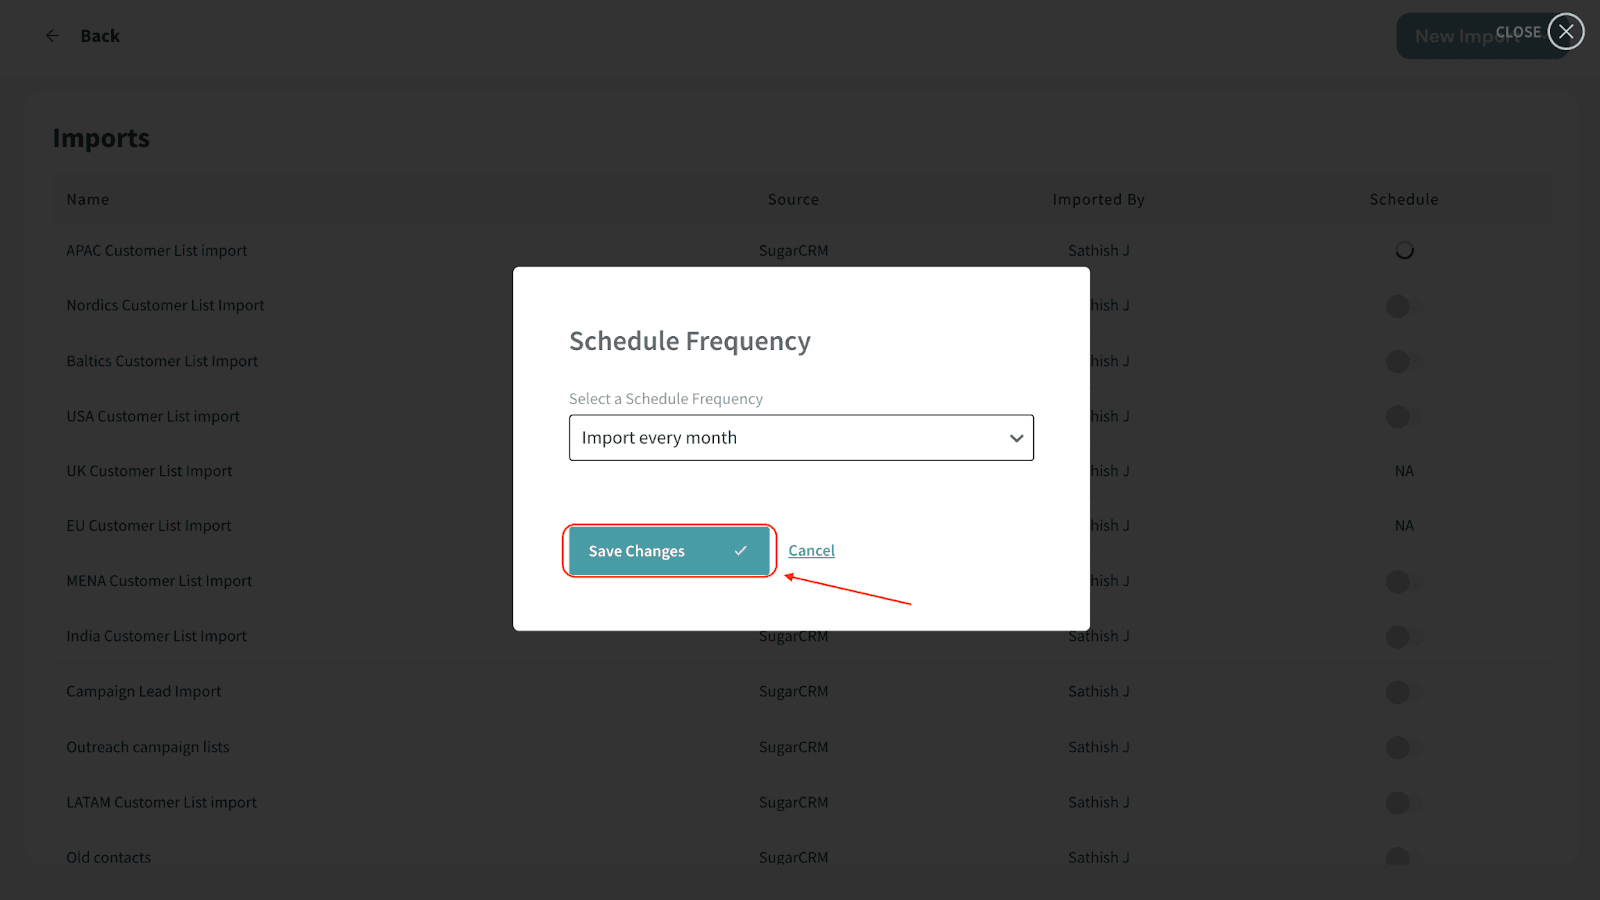
Task: Click the Back text link
Action: 100,36
